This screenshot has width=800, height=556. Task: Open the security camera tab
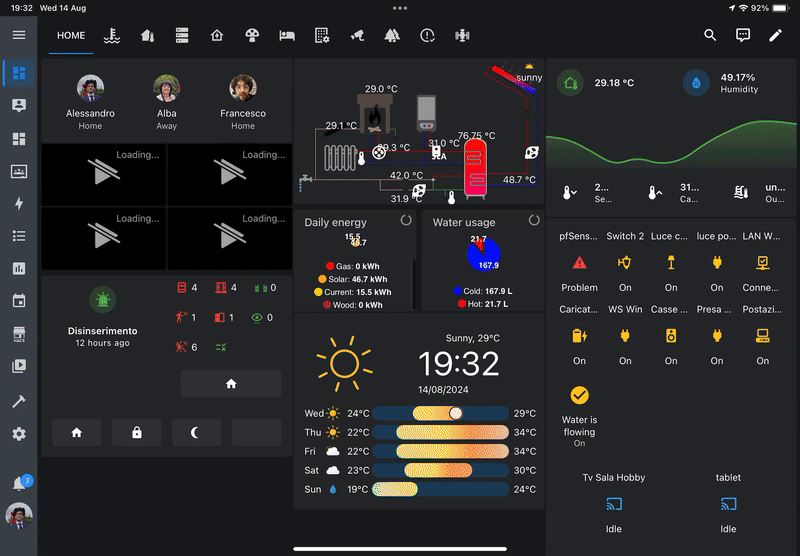click(357, 35)
